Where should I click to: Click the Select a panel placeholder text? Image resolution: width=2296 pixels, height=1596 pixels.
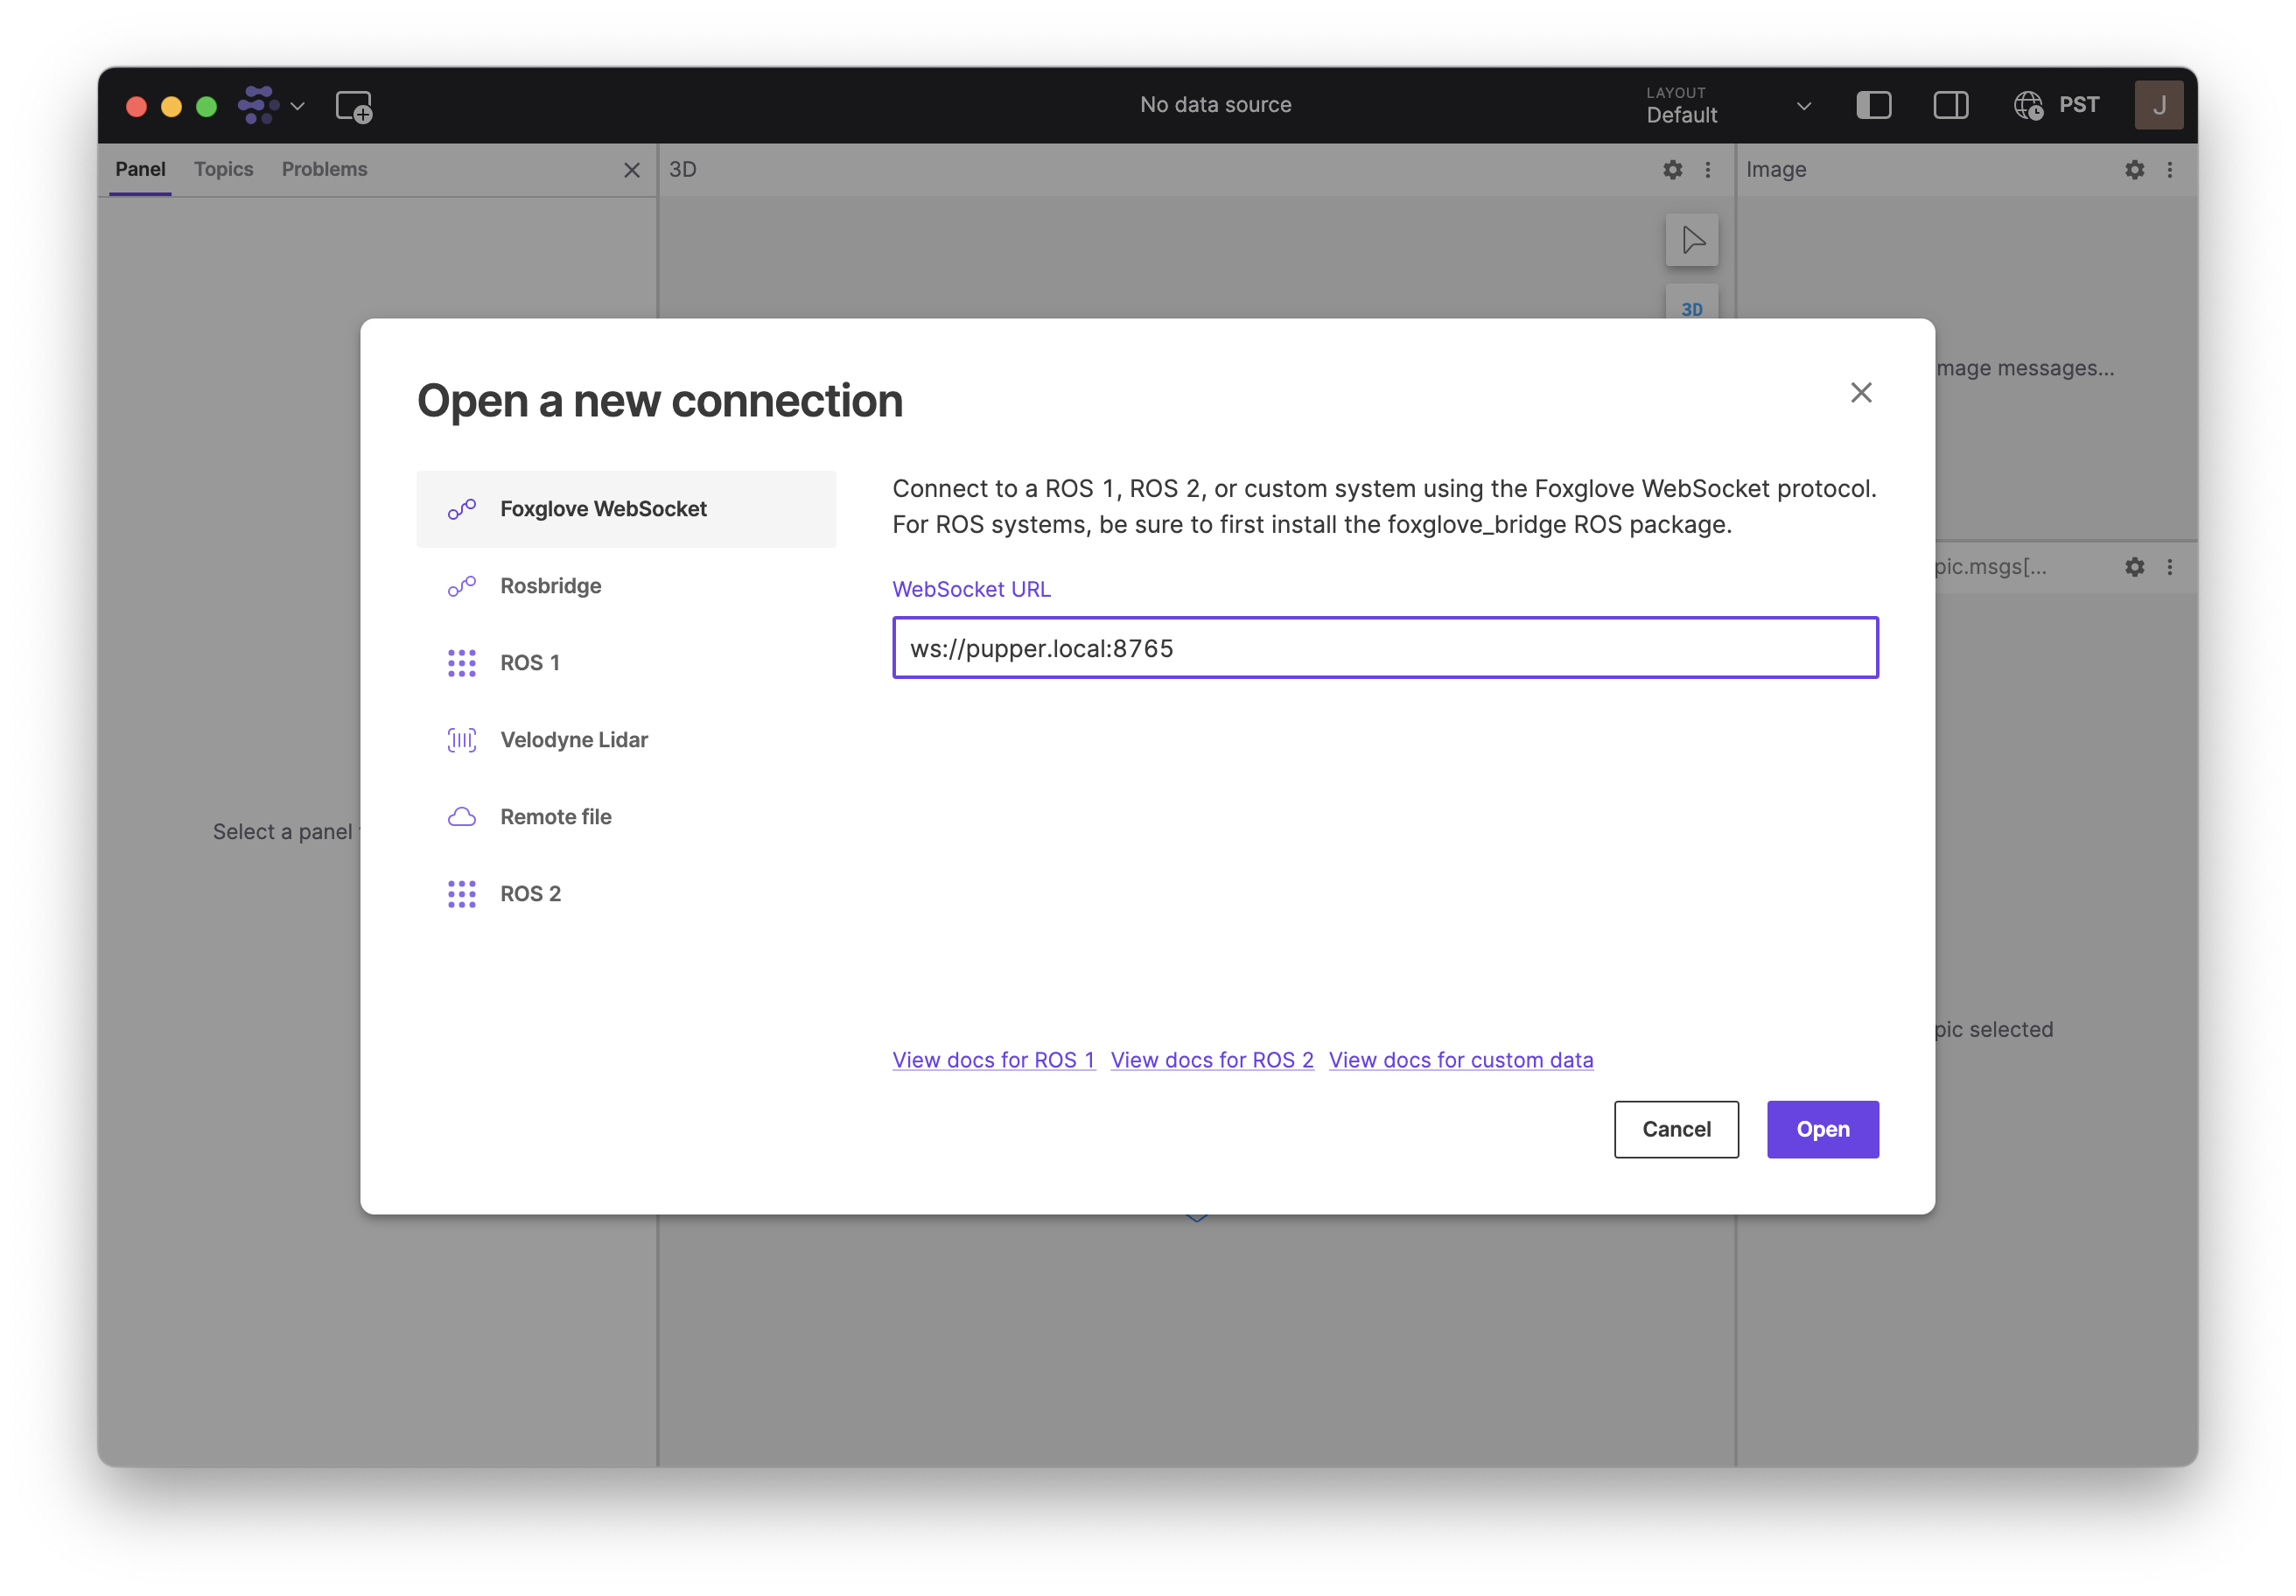285,832
